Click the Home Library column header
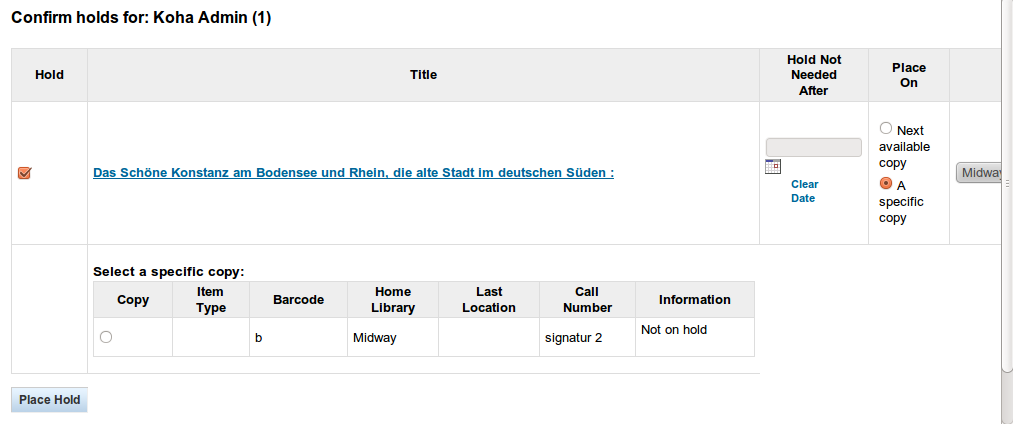 [x=392, y=300]
